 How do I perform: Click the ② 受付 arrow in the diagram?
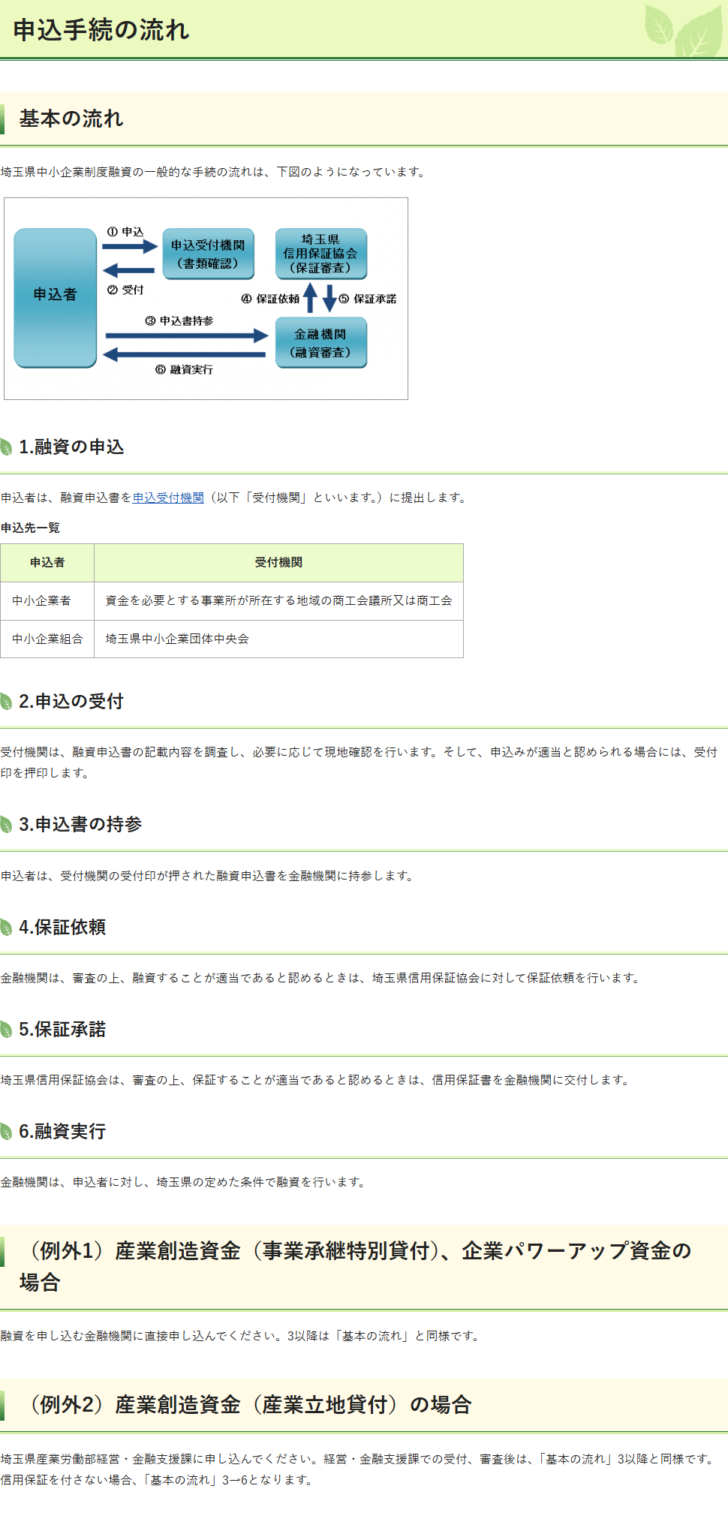(x=130, y=269)
